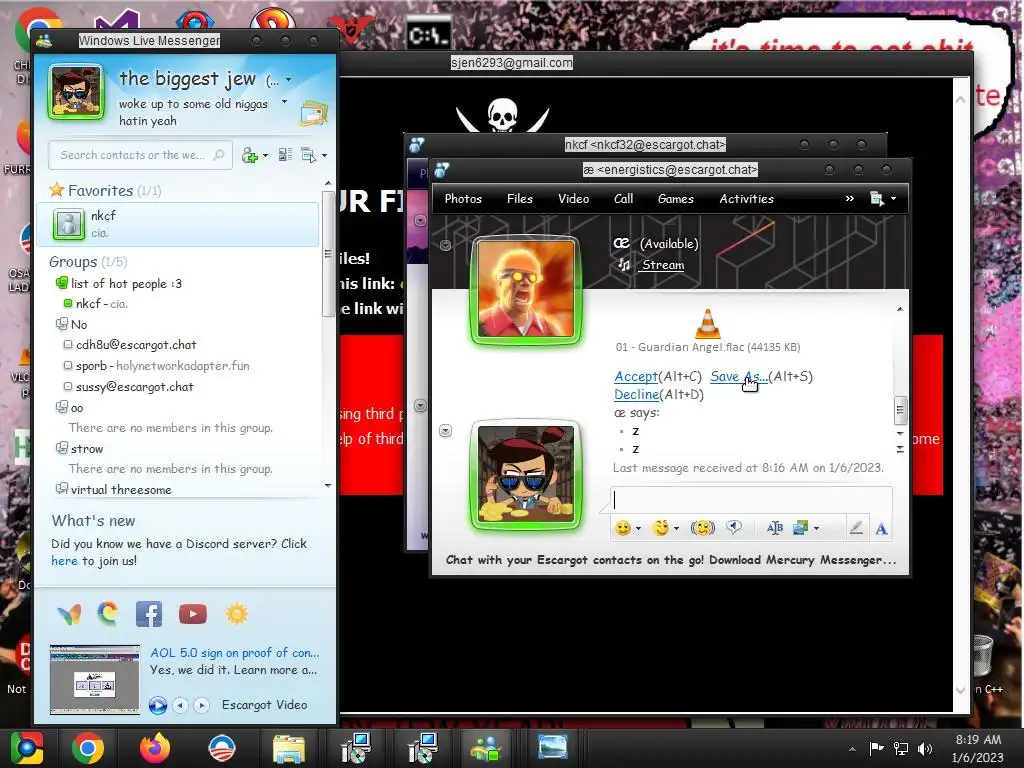Viewport: 1024px width, 768px height.
Task: Click the add contact icon in Messenger
Action: pyautogui.click(x=249, y=155)
